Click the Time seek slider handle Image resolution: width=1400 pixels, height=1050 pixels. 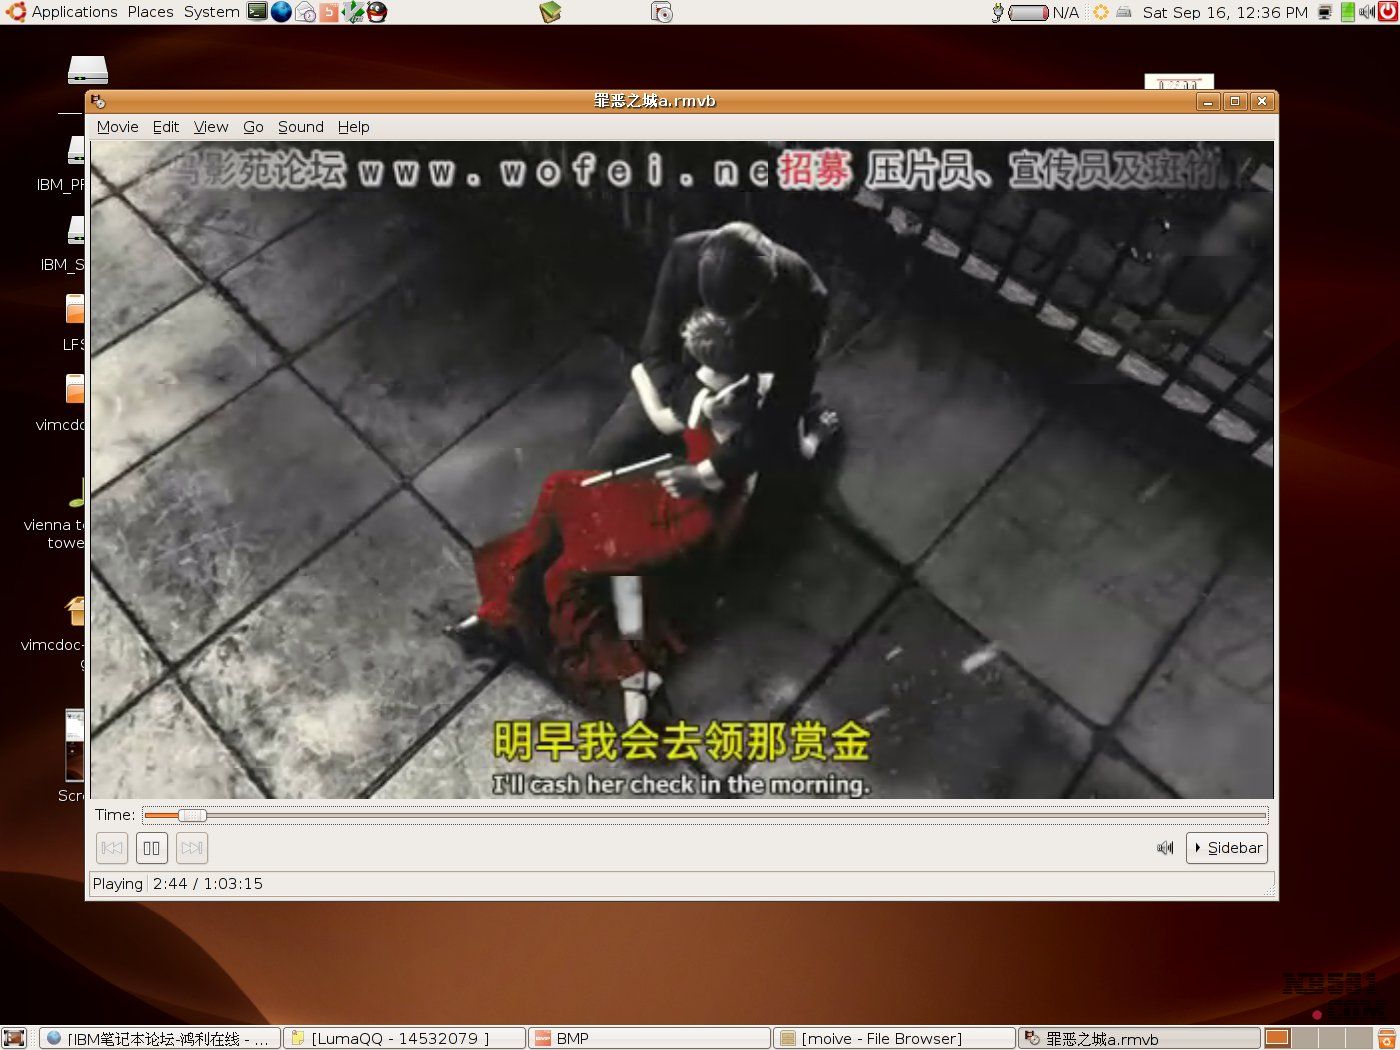192,815
